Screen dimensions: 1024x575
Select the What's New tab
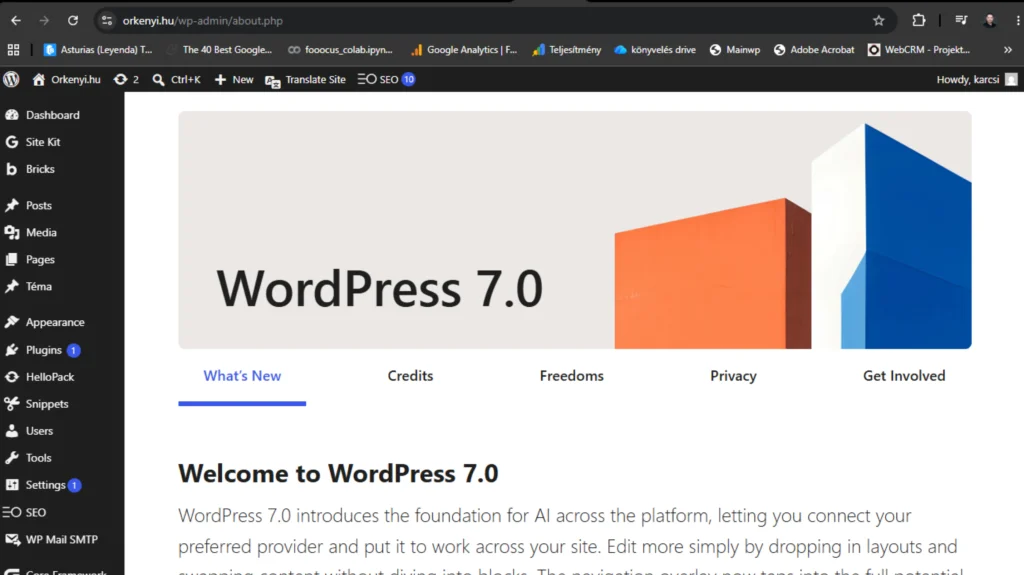[x=242, y=376]
